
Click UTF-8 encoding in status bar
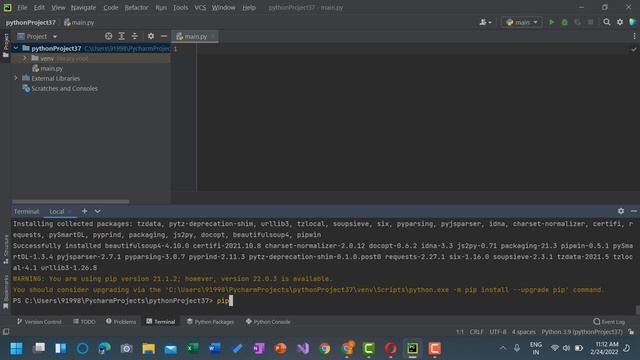coord(498,332)
